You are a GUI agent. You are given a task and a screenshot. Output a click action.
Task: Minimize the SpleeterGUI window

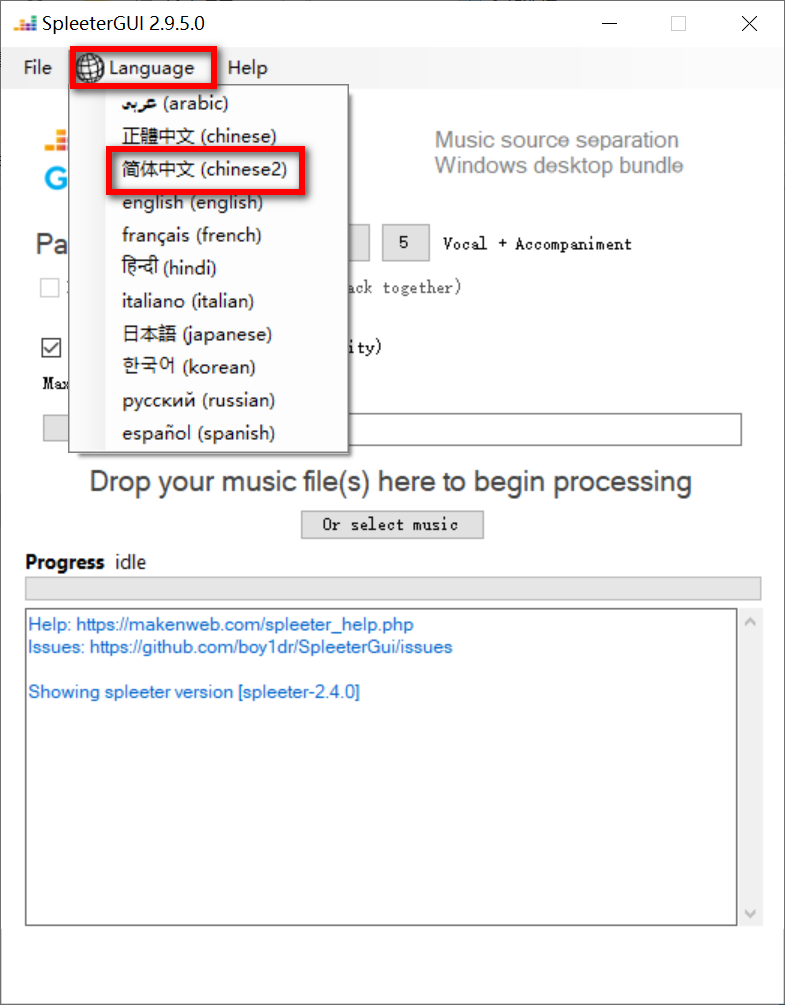(609, 24)
